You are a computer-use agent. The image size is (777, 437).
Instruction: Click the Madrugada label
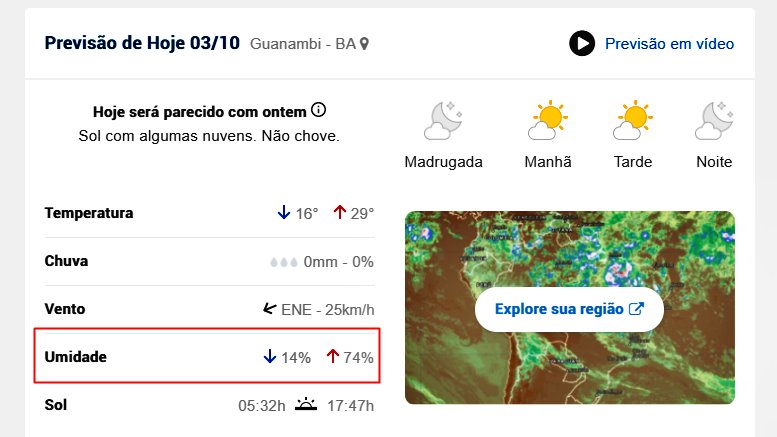444,162
